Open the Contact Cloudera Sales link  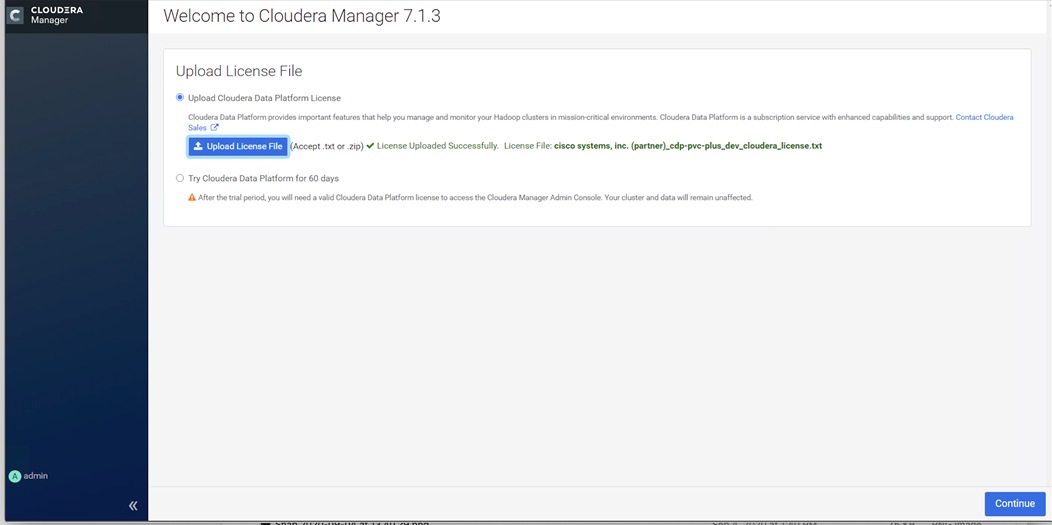pos(984,117)
